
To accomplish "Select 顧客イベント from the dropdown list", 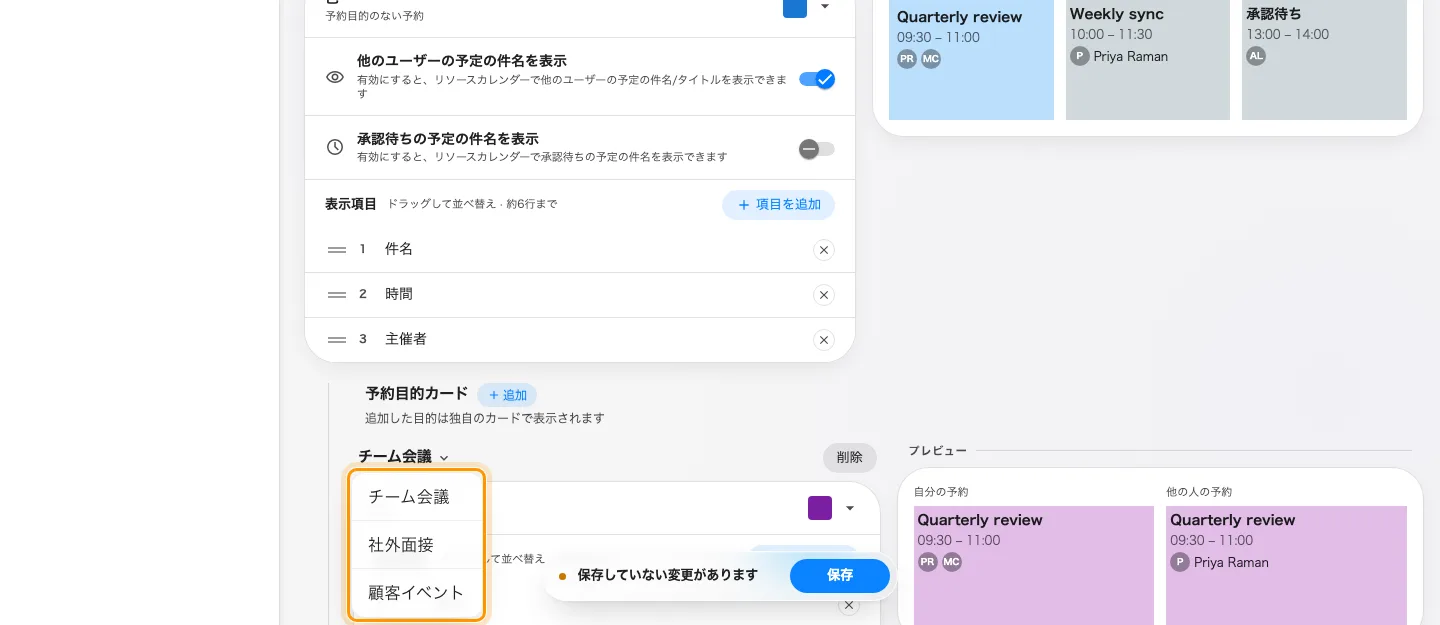I will pos(418,592).
